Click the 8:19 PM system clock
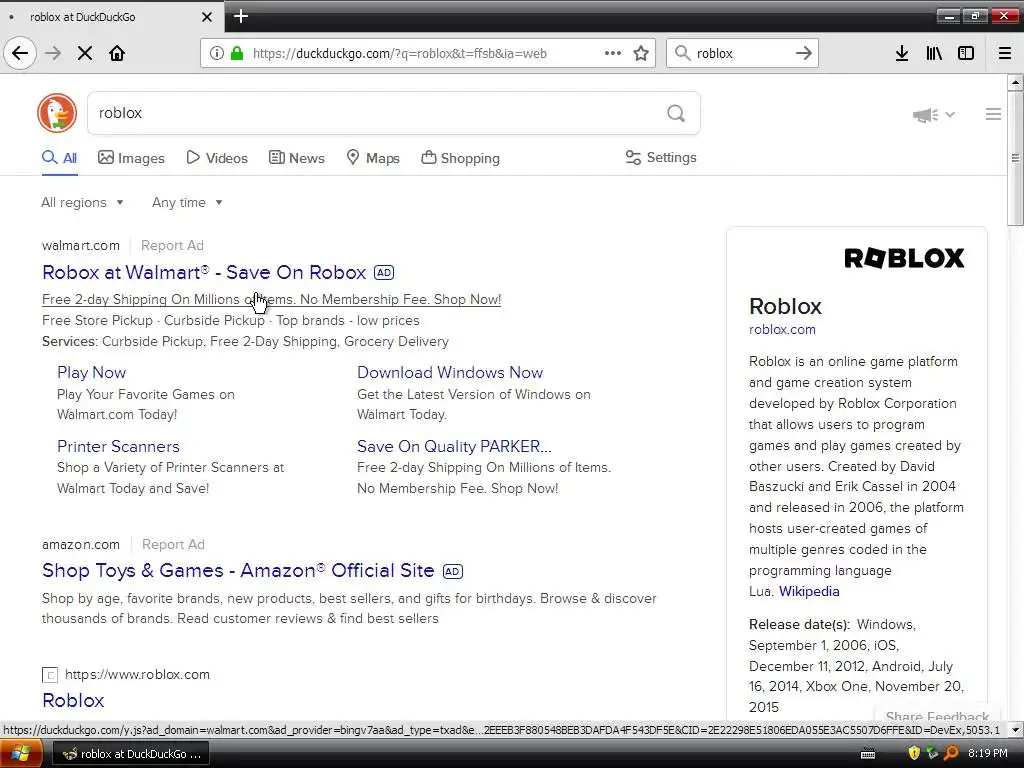The image size is (1024, 768). [x=987, y=753]
